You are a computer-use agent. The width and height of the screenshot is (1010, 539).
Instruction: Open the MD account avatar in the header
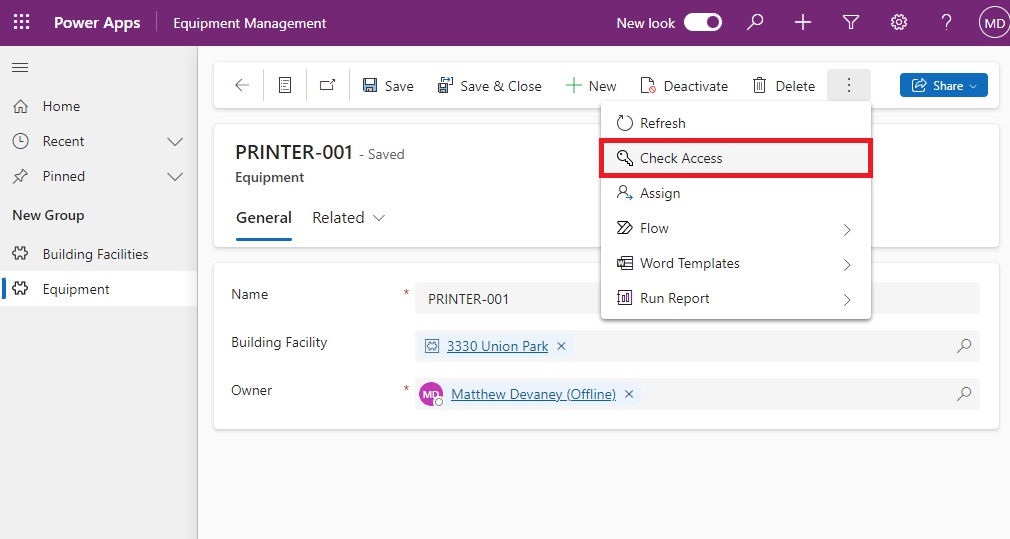[994, 23]
